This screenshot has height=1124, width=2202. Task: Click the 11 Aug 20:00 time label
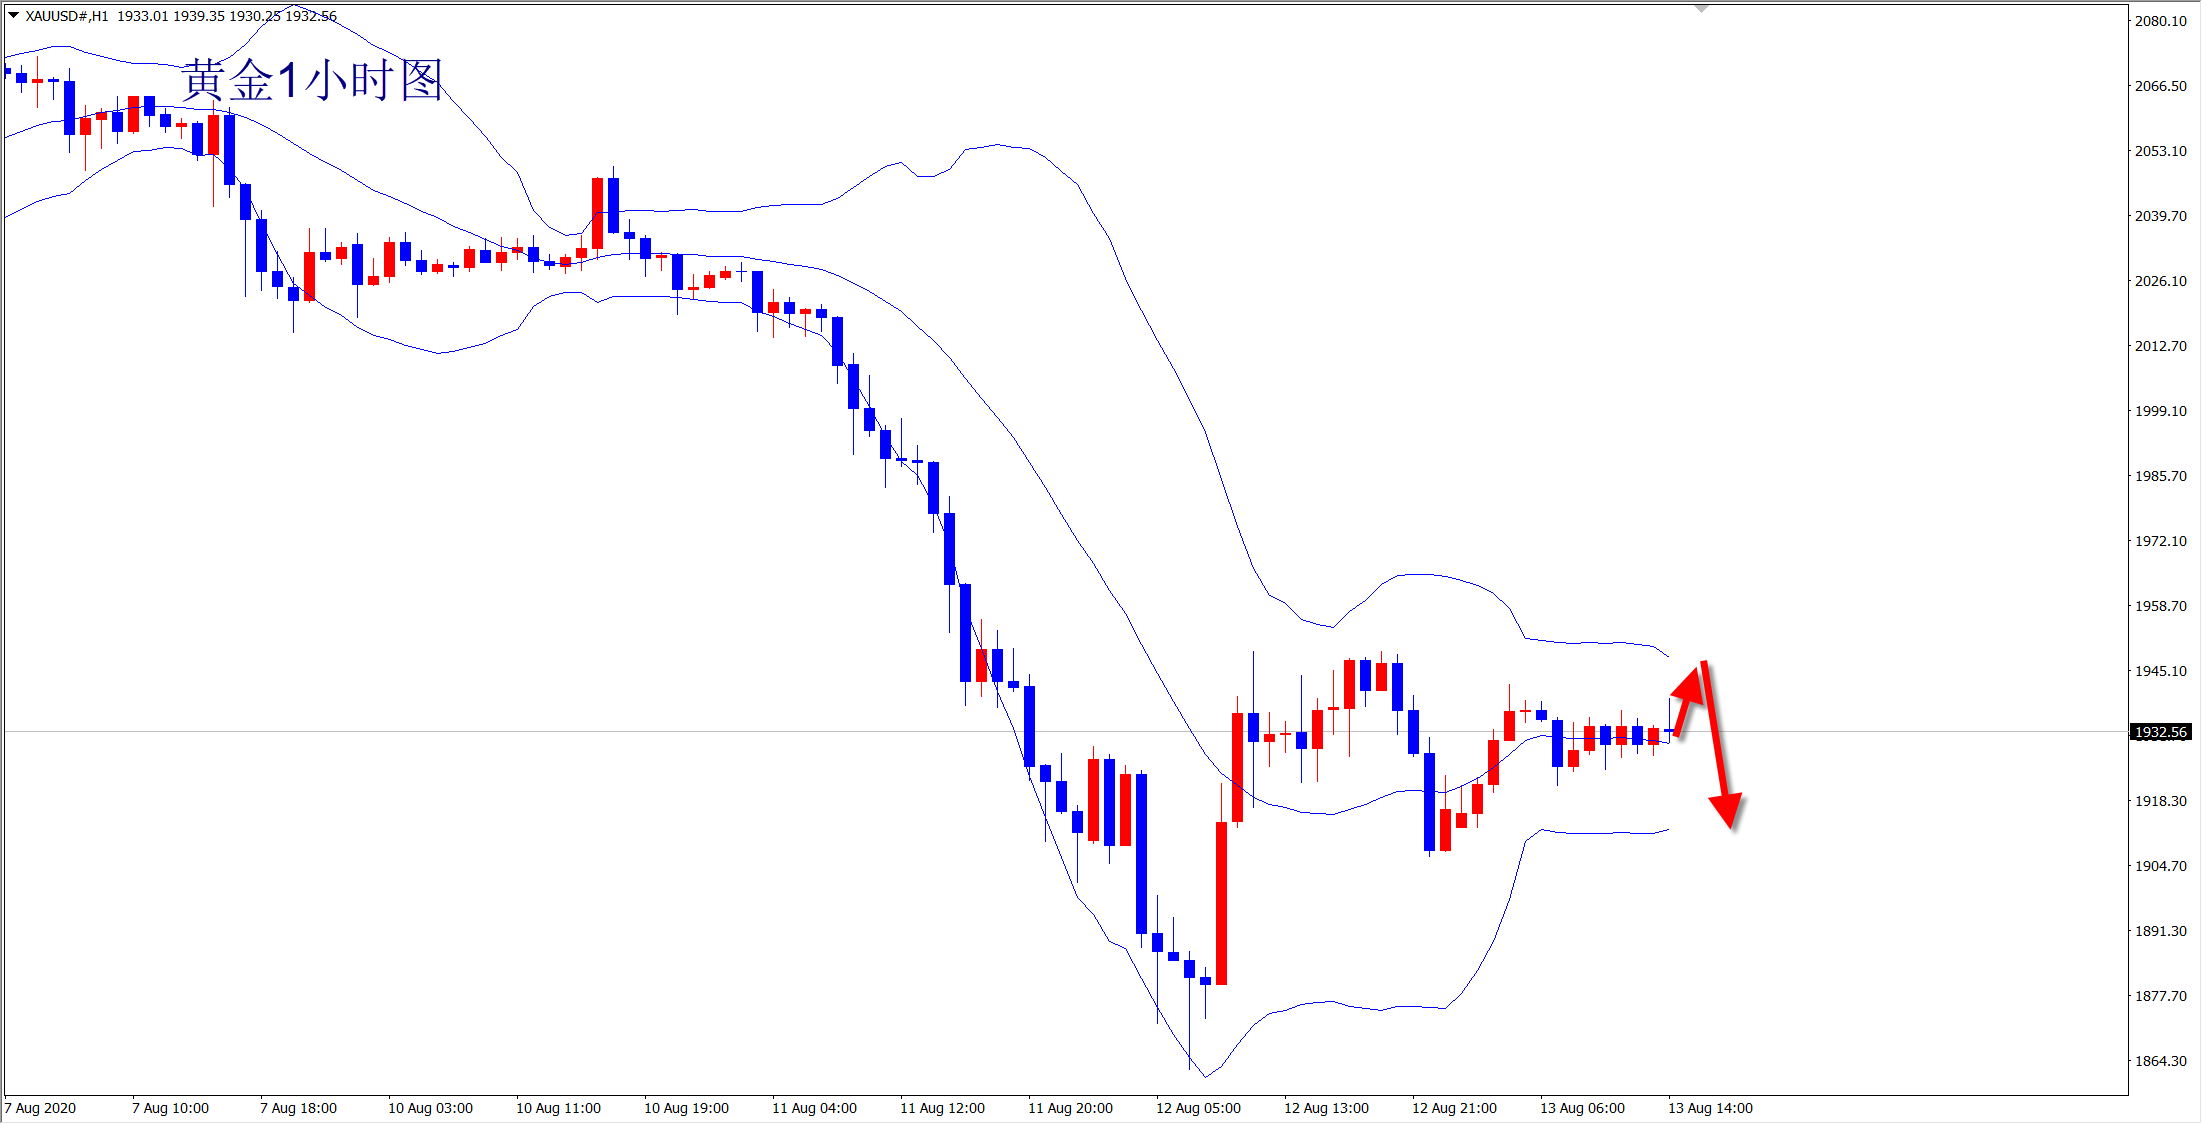click(x=1070, y=1108)
